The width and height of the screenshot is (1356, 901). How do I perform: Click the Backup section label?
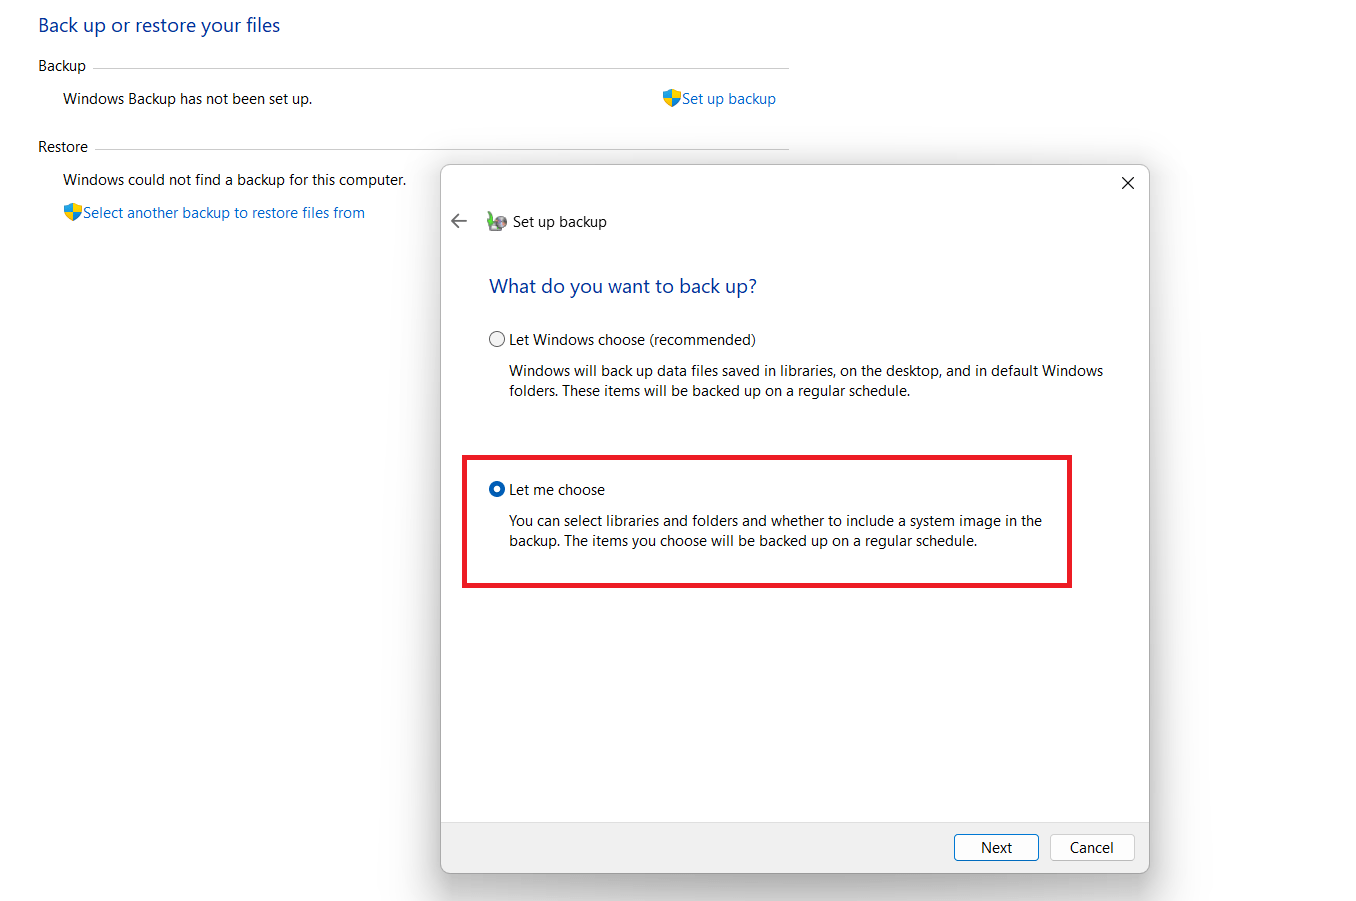click(x=61, y=65)
